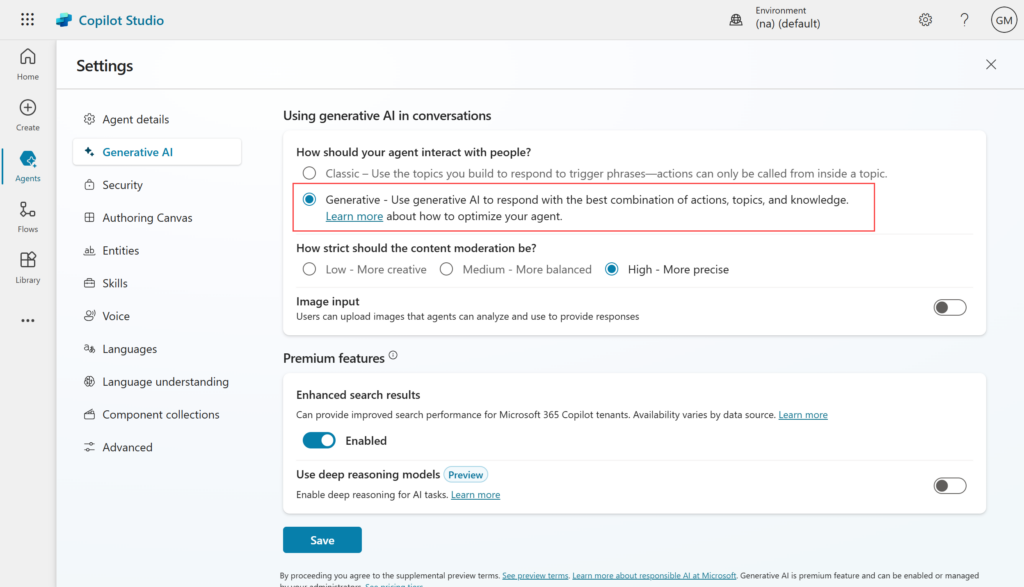Disable the Enhanced search results toggle
The height and width of the screenshot is (587, 1024).
point(319,440)
